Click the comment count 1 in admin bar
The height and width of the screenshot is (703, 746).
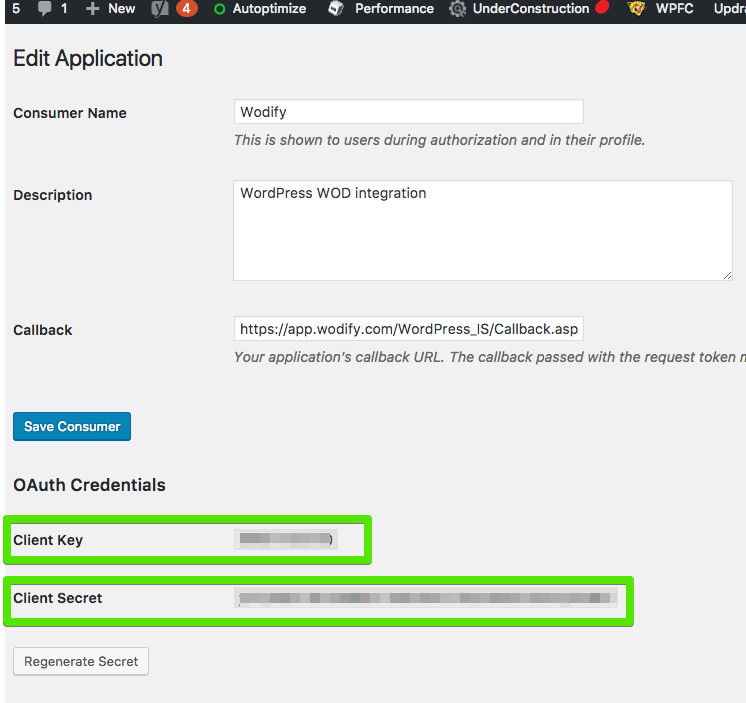pos(64,9)
